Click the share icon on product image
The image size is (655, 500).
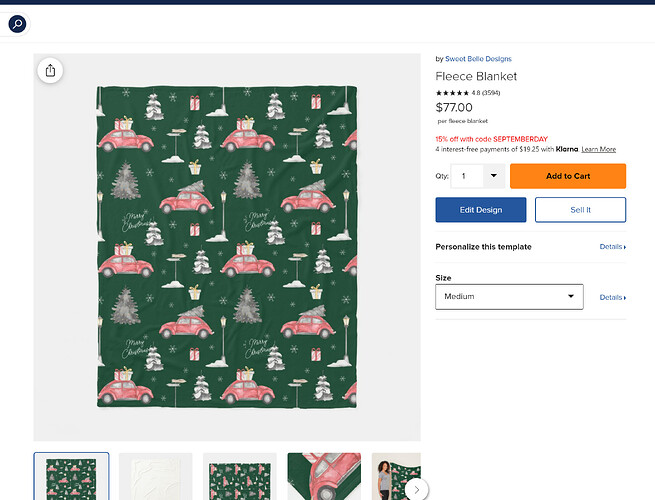(50, 70)
